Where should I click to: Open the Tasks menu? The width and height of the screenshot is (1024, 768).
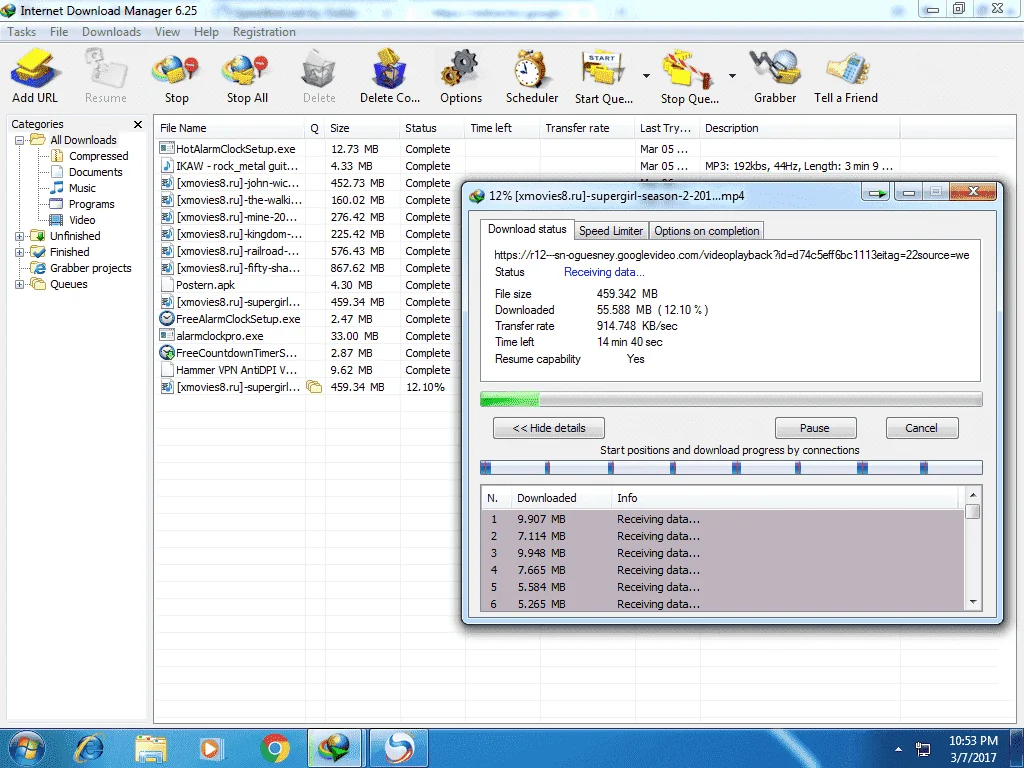tap(22, 32)
